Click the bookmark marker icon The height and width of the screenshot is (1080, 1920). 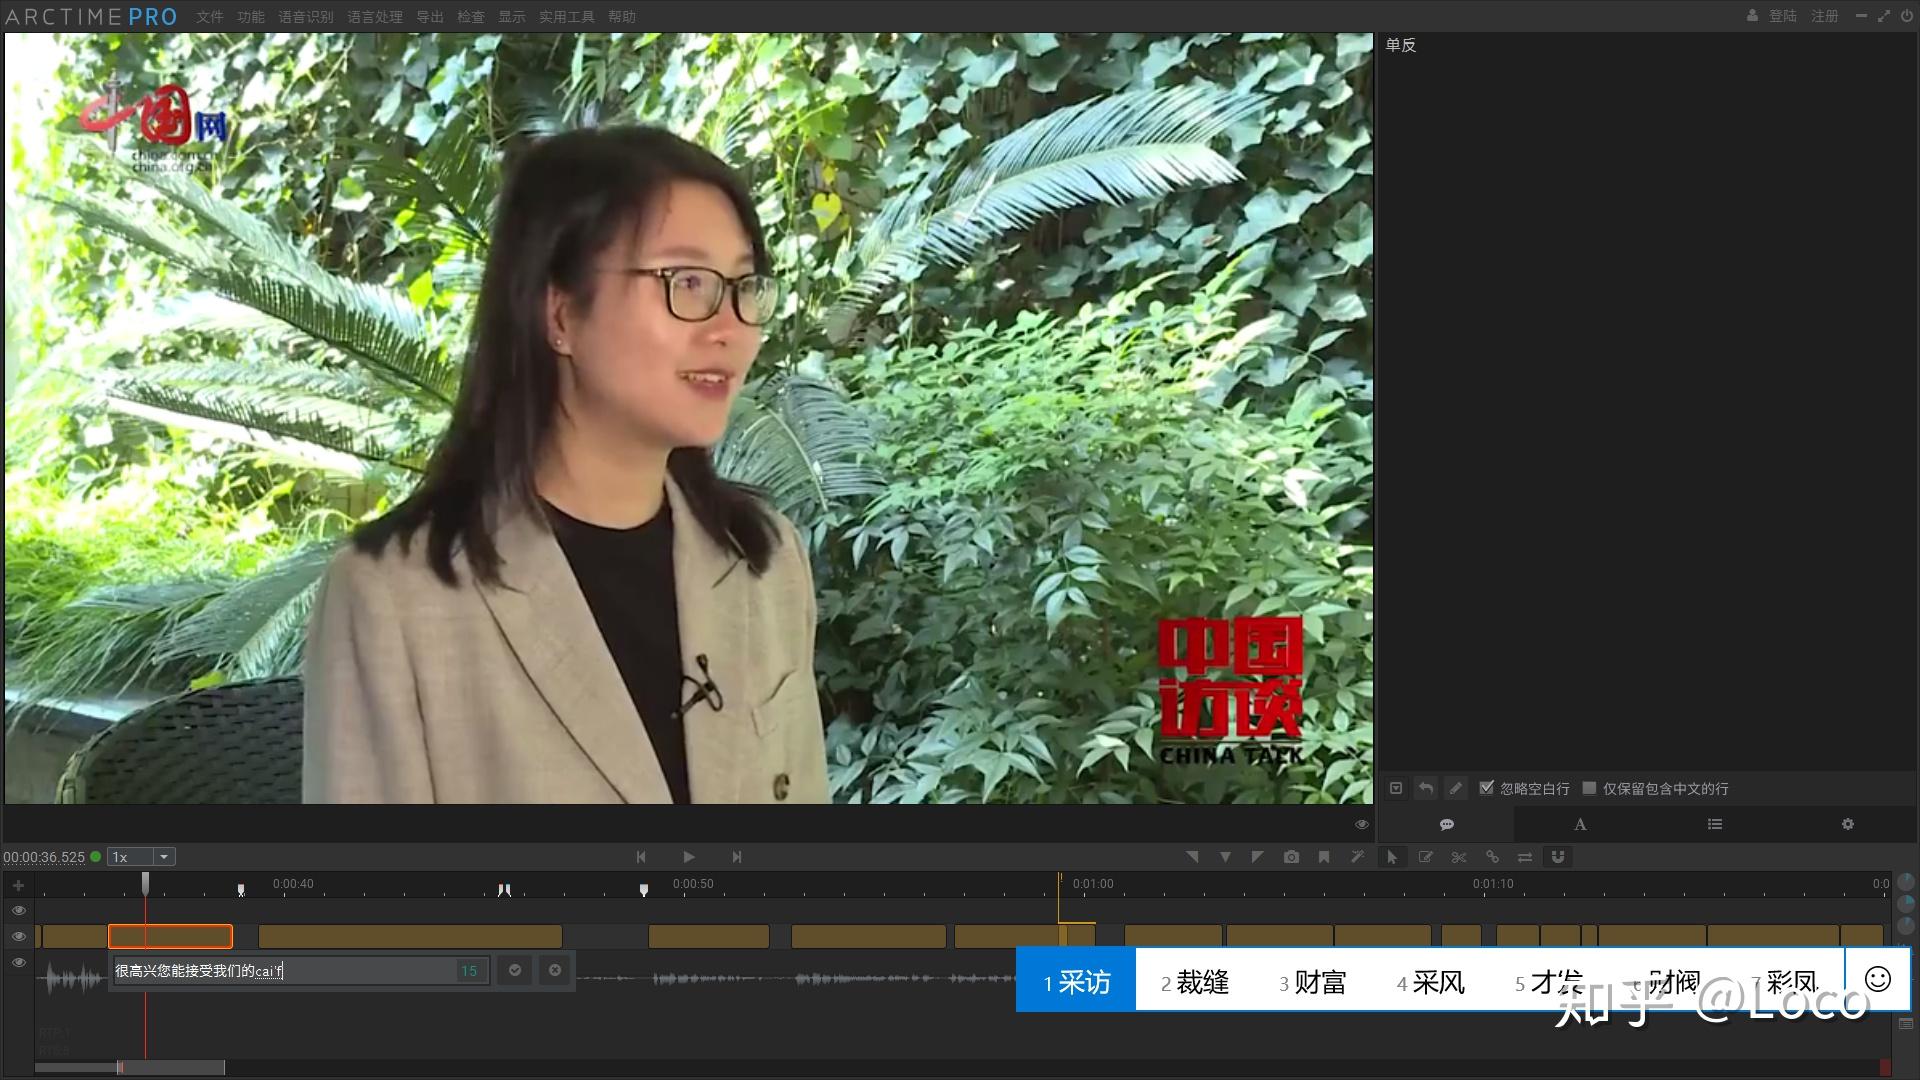[1324, 857]
